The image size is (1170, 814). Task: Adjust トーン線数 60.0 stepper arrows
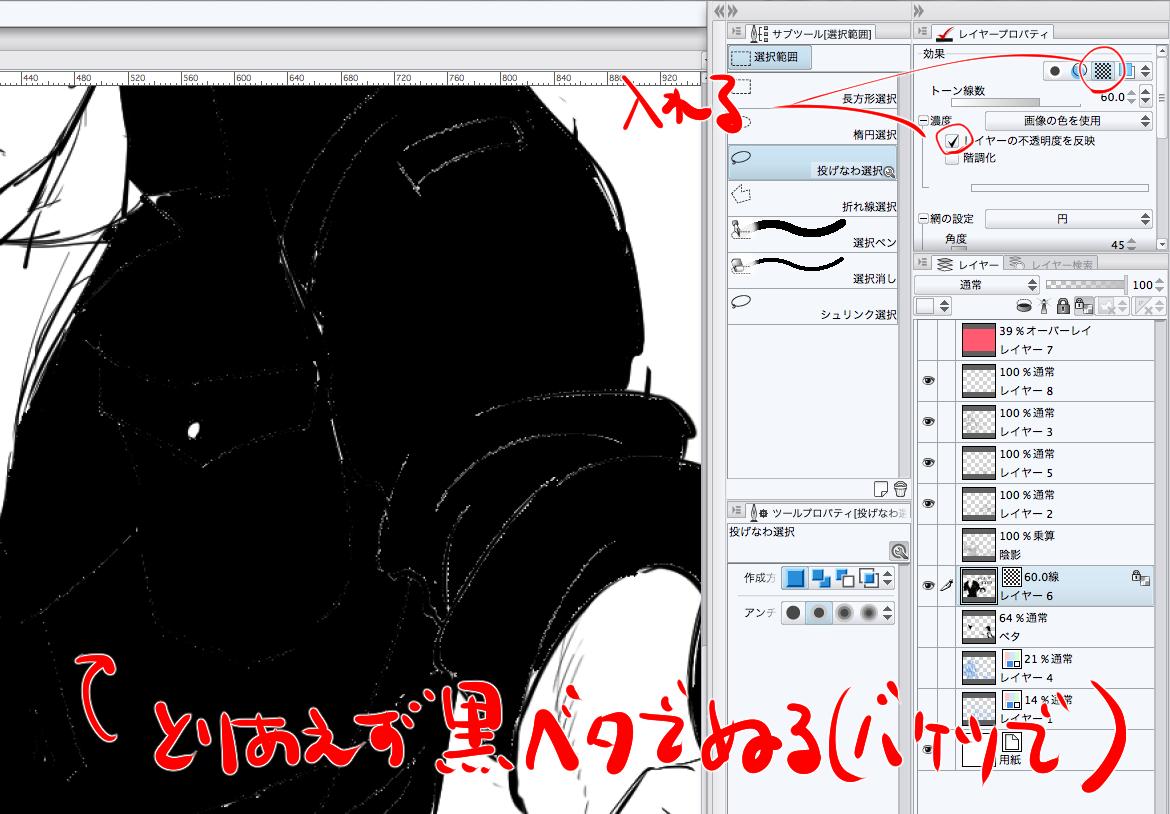(x=1132, y=97)
